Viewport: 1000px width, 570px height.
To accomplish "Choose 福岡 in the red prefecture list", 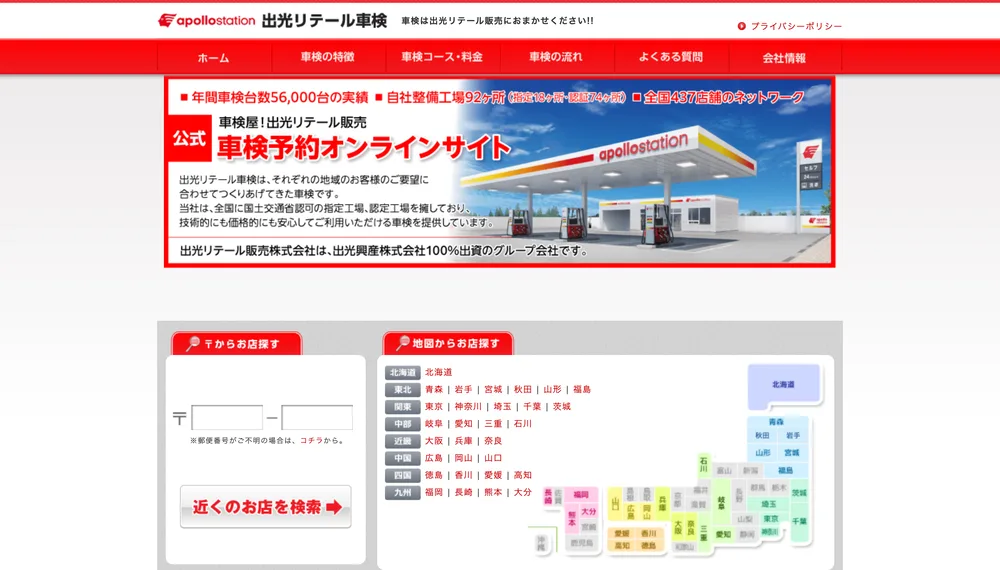I will click(x=434, y=493).
